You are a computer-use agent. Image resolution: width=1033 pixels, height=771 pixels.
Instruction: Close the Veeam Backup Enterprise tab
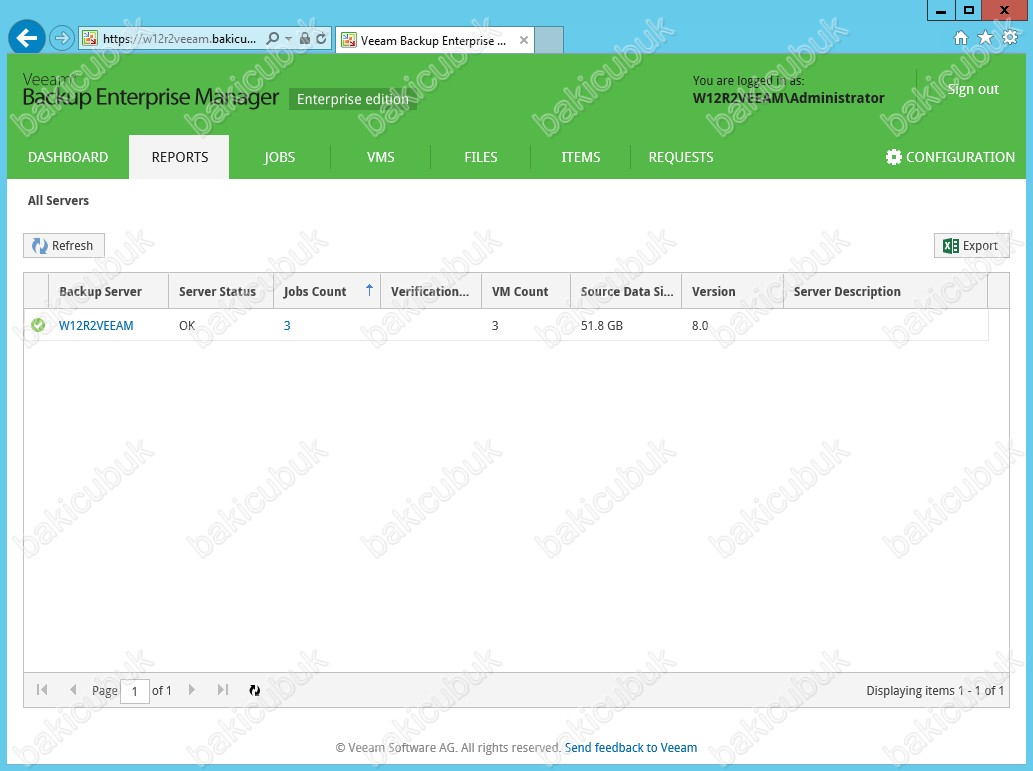(524, 40)
